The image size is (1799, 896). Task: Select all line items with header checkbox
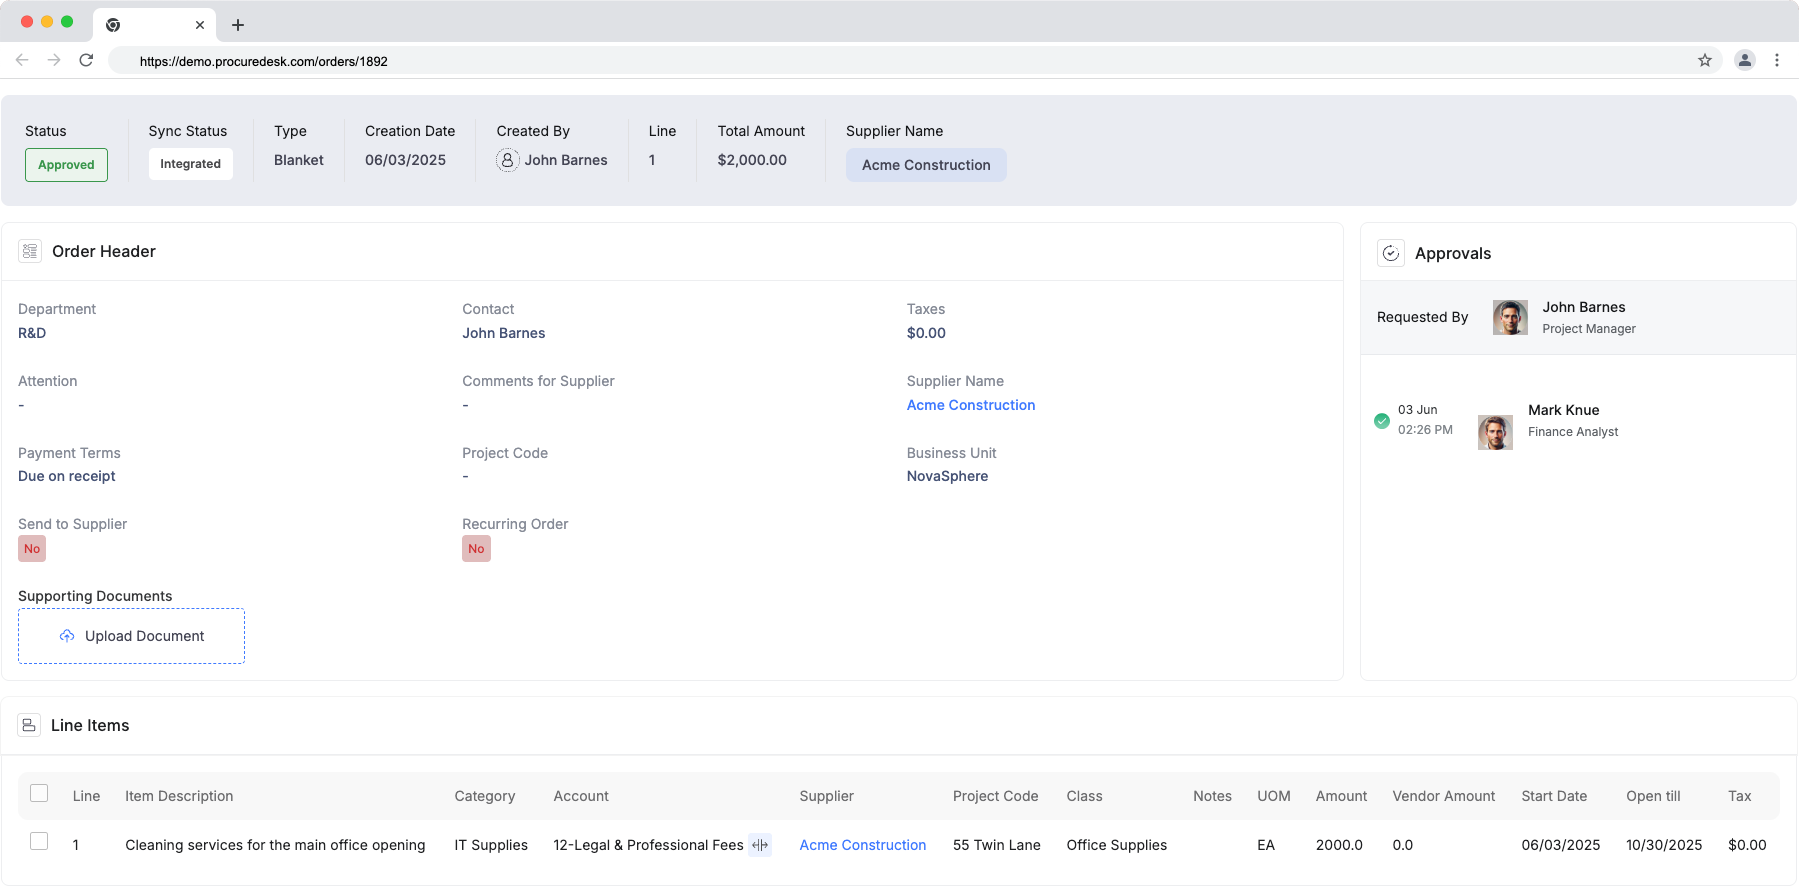click(x=39, y=794)
